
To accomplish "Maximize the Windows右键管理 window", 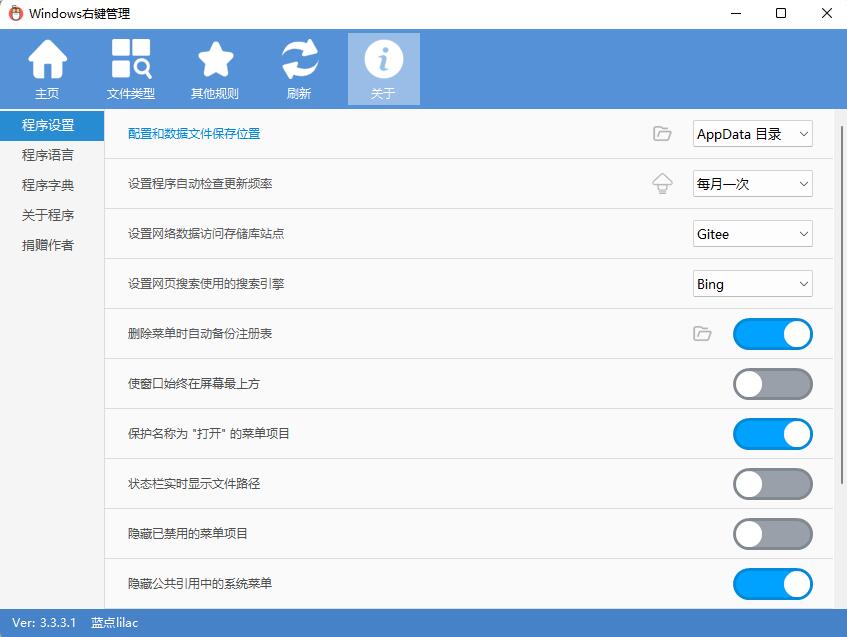I will pyautogui.click(x=781, y=14).
